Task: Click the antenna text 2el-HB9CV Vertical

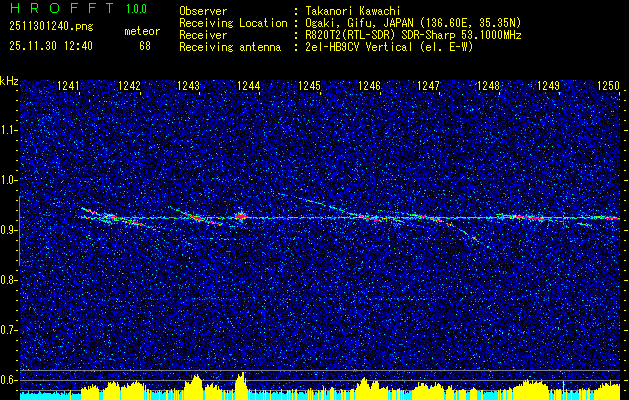Action: click(x=359, y=47)
